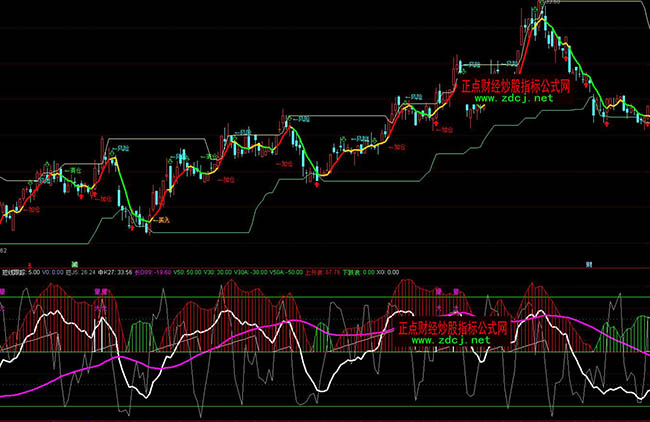Viewport: 650px width, 422px height.
Task: Open the www.zdcj.net link in indicator panel
Action: (450, 341)
